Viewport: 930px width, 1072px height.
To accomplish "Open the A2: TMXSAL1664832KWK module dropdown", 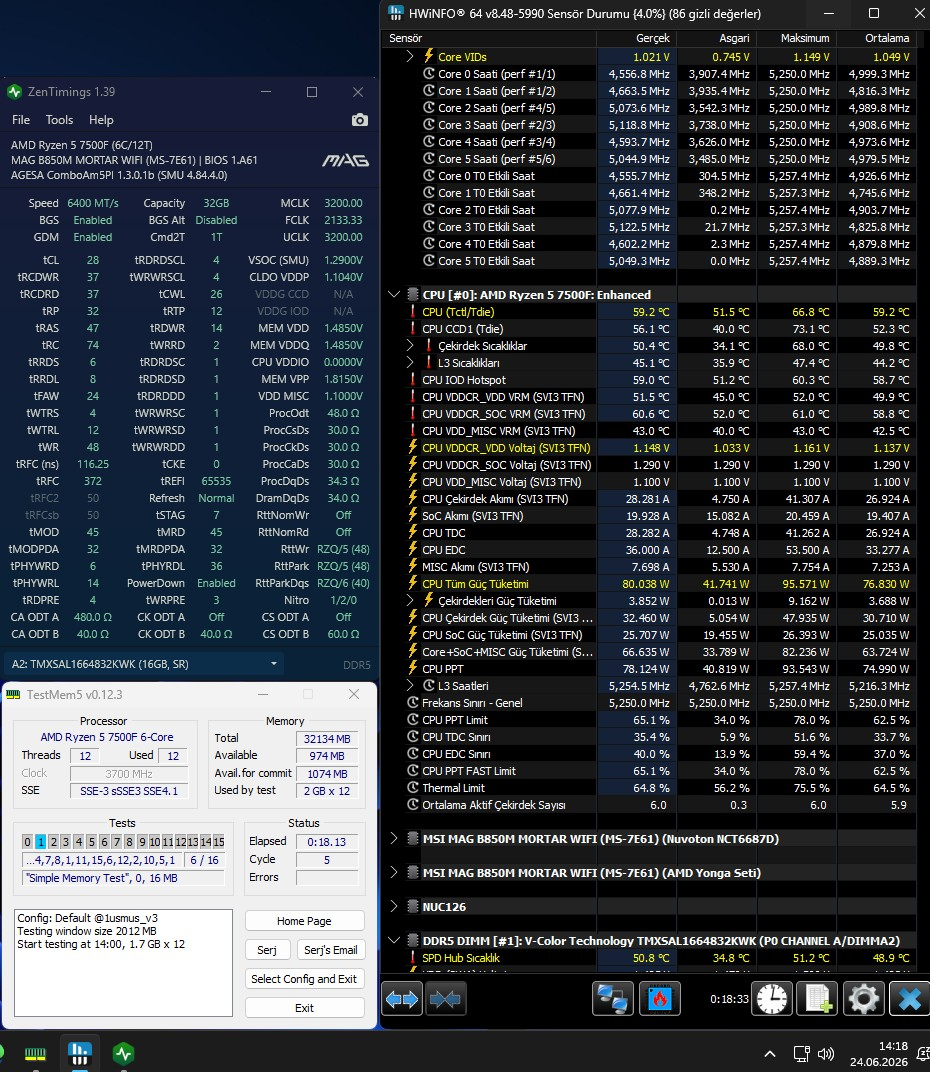I will click(x=144, y=664).
